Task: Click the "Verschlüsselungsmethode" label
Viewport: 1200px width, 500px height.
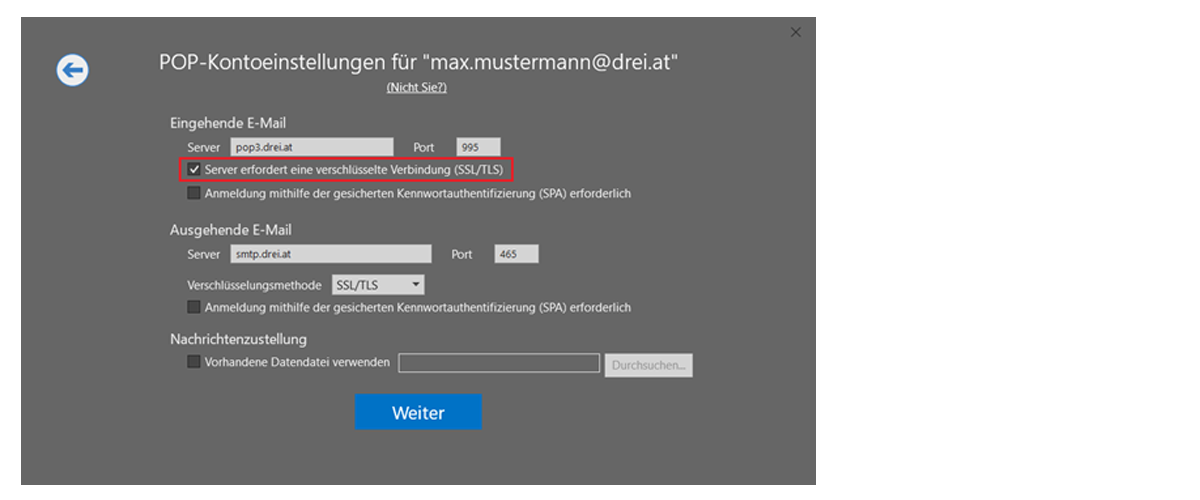Action: (254, 285)
